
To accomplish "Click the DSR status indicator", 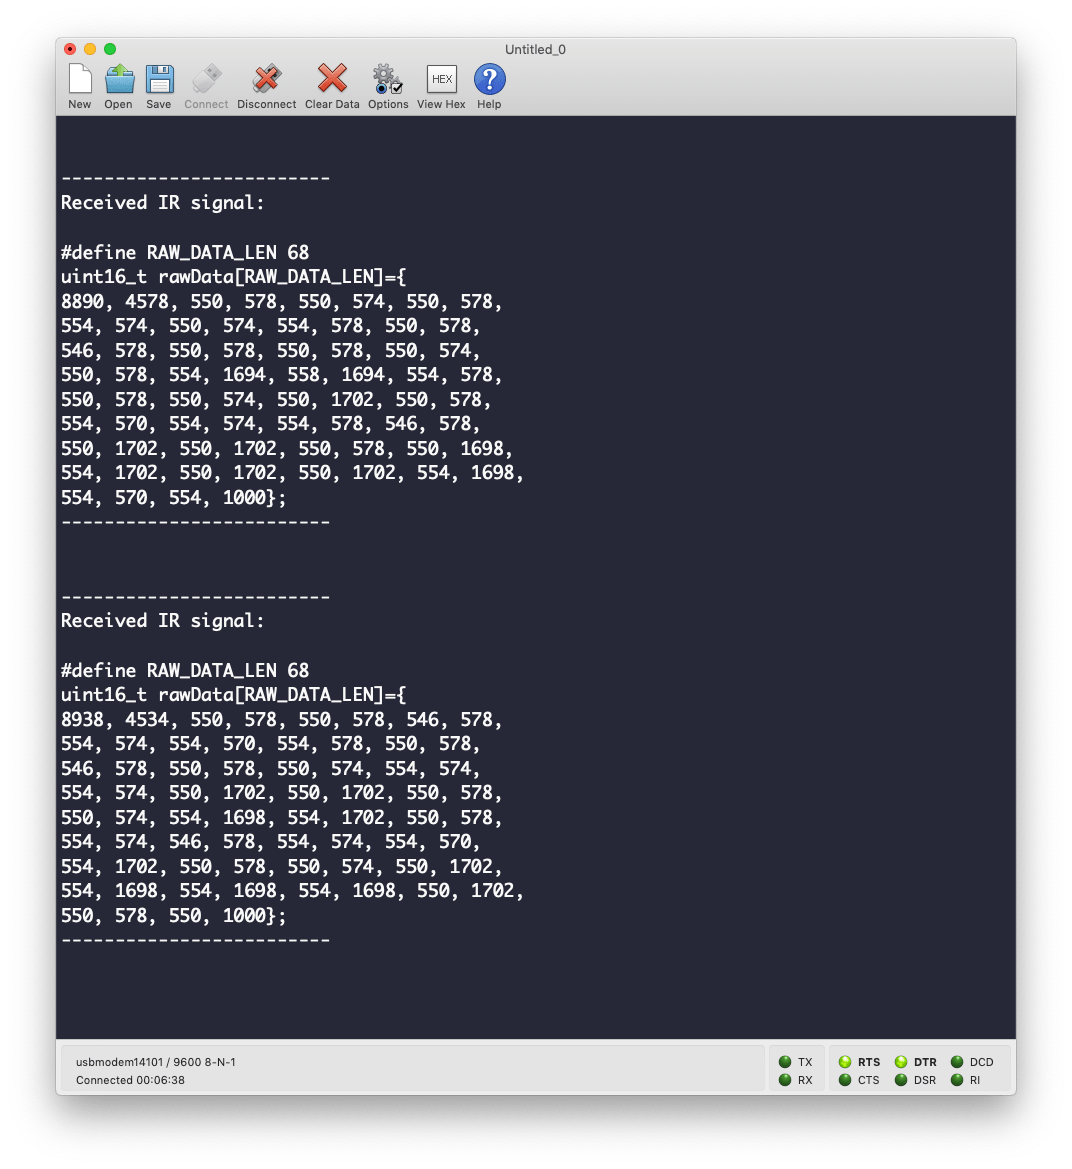I will [x=901, y=1080].
